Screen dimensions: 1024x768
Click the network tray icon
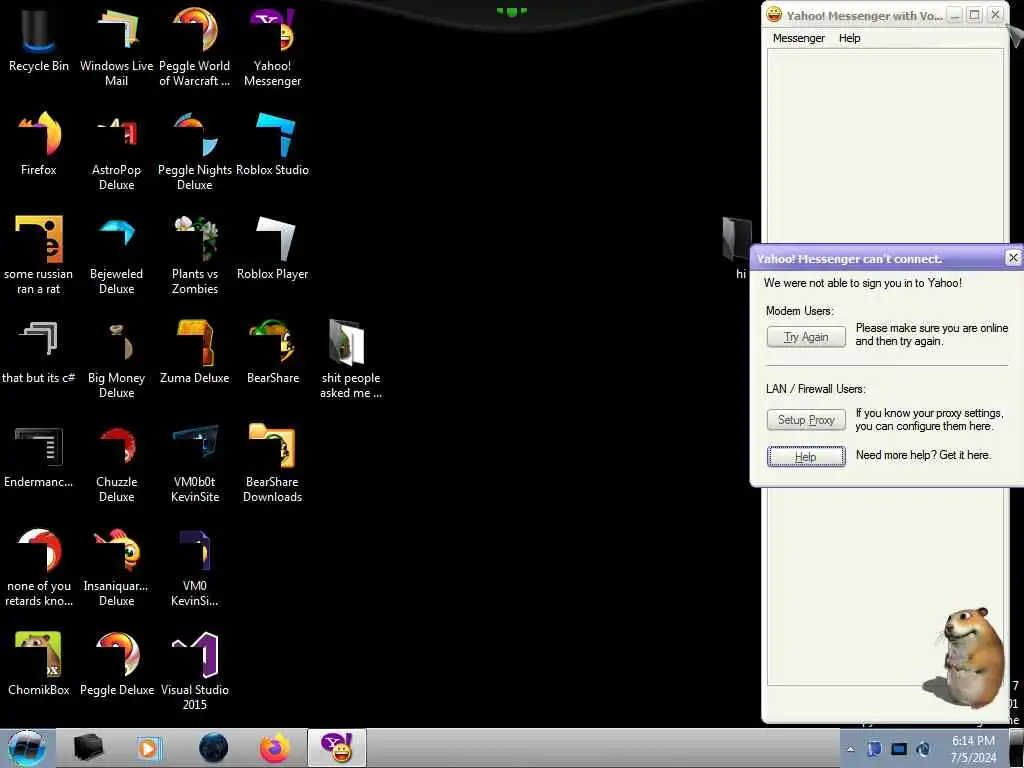(899, 750)
